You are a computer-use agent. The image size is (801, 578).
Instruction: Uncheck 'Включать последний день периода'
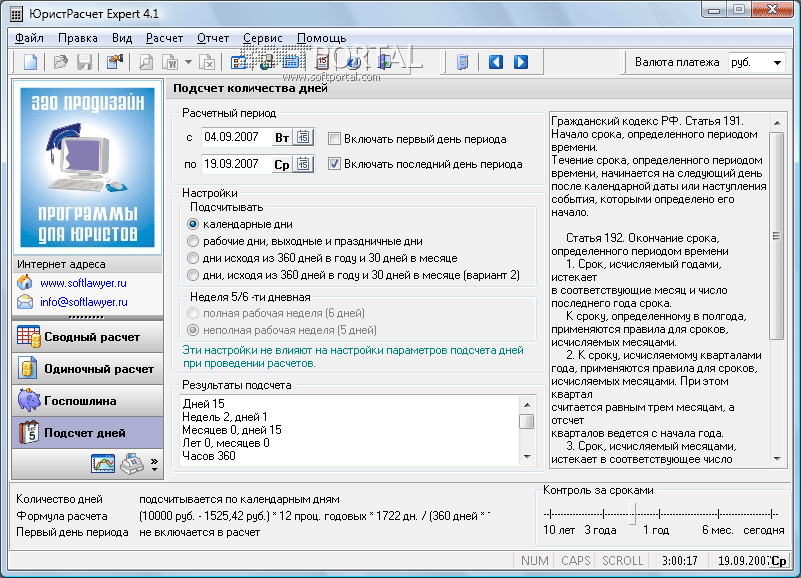point(335,164)
